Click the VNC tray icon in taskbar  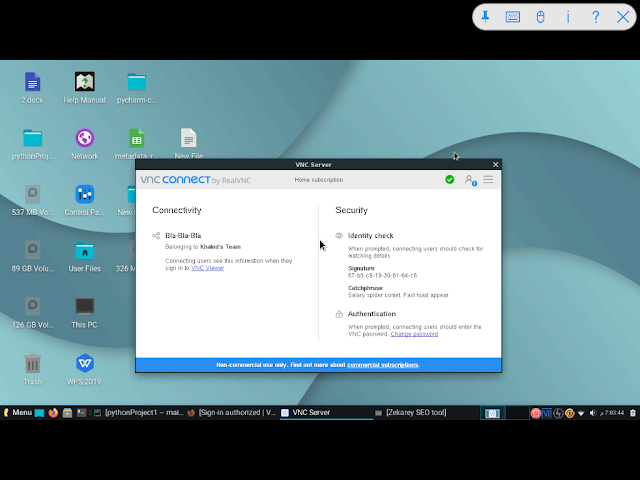point(547,413)
